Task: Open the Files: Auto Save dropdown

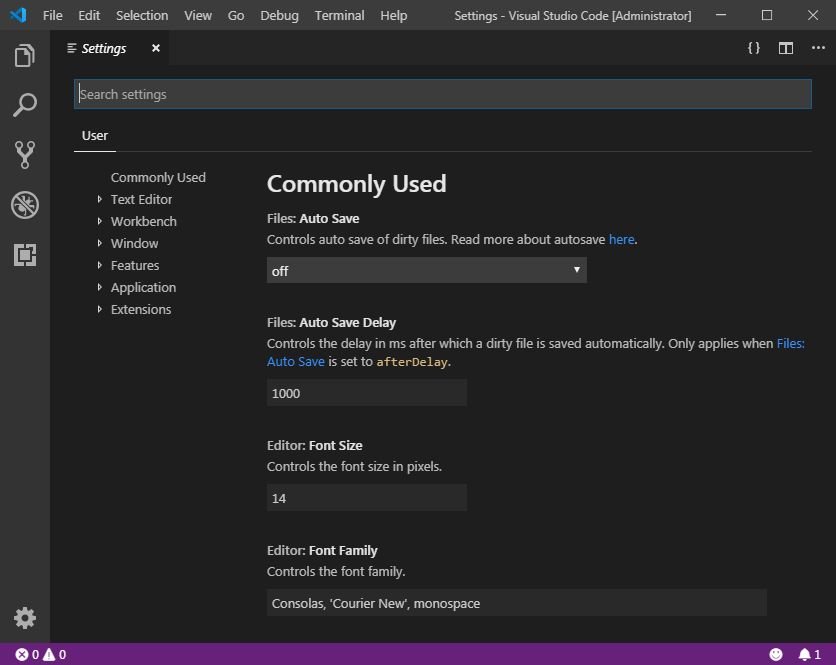Action: (427, 270)
